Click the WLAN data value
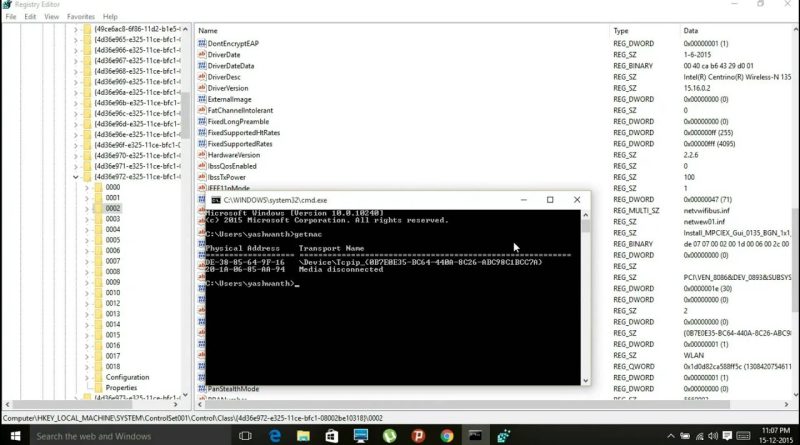This screenshot has width=800, height=445. pyautogui.click(x=693, y=355)
